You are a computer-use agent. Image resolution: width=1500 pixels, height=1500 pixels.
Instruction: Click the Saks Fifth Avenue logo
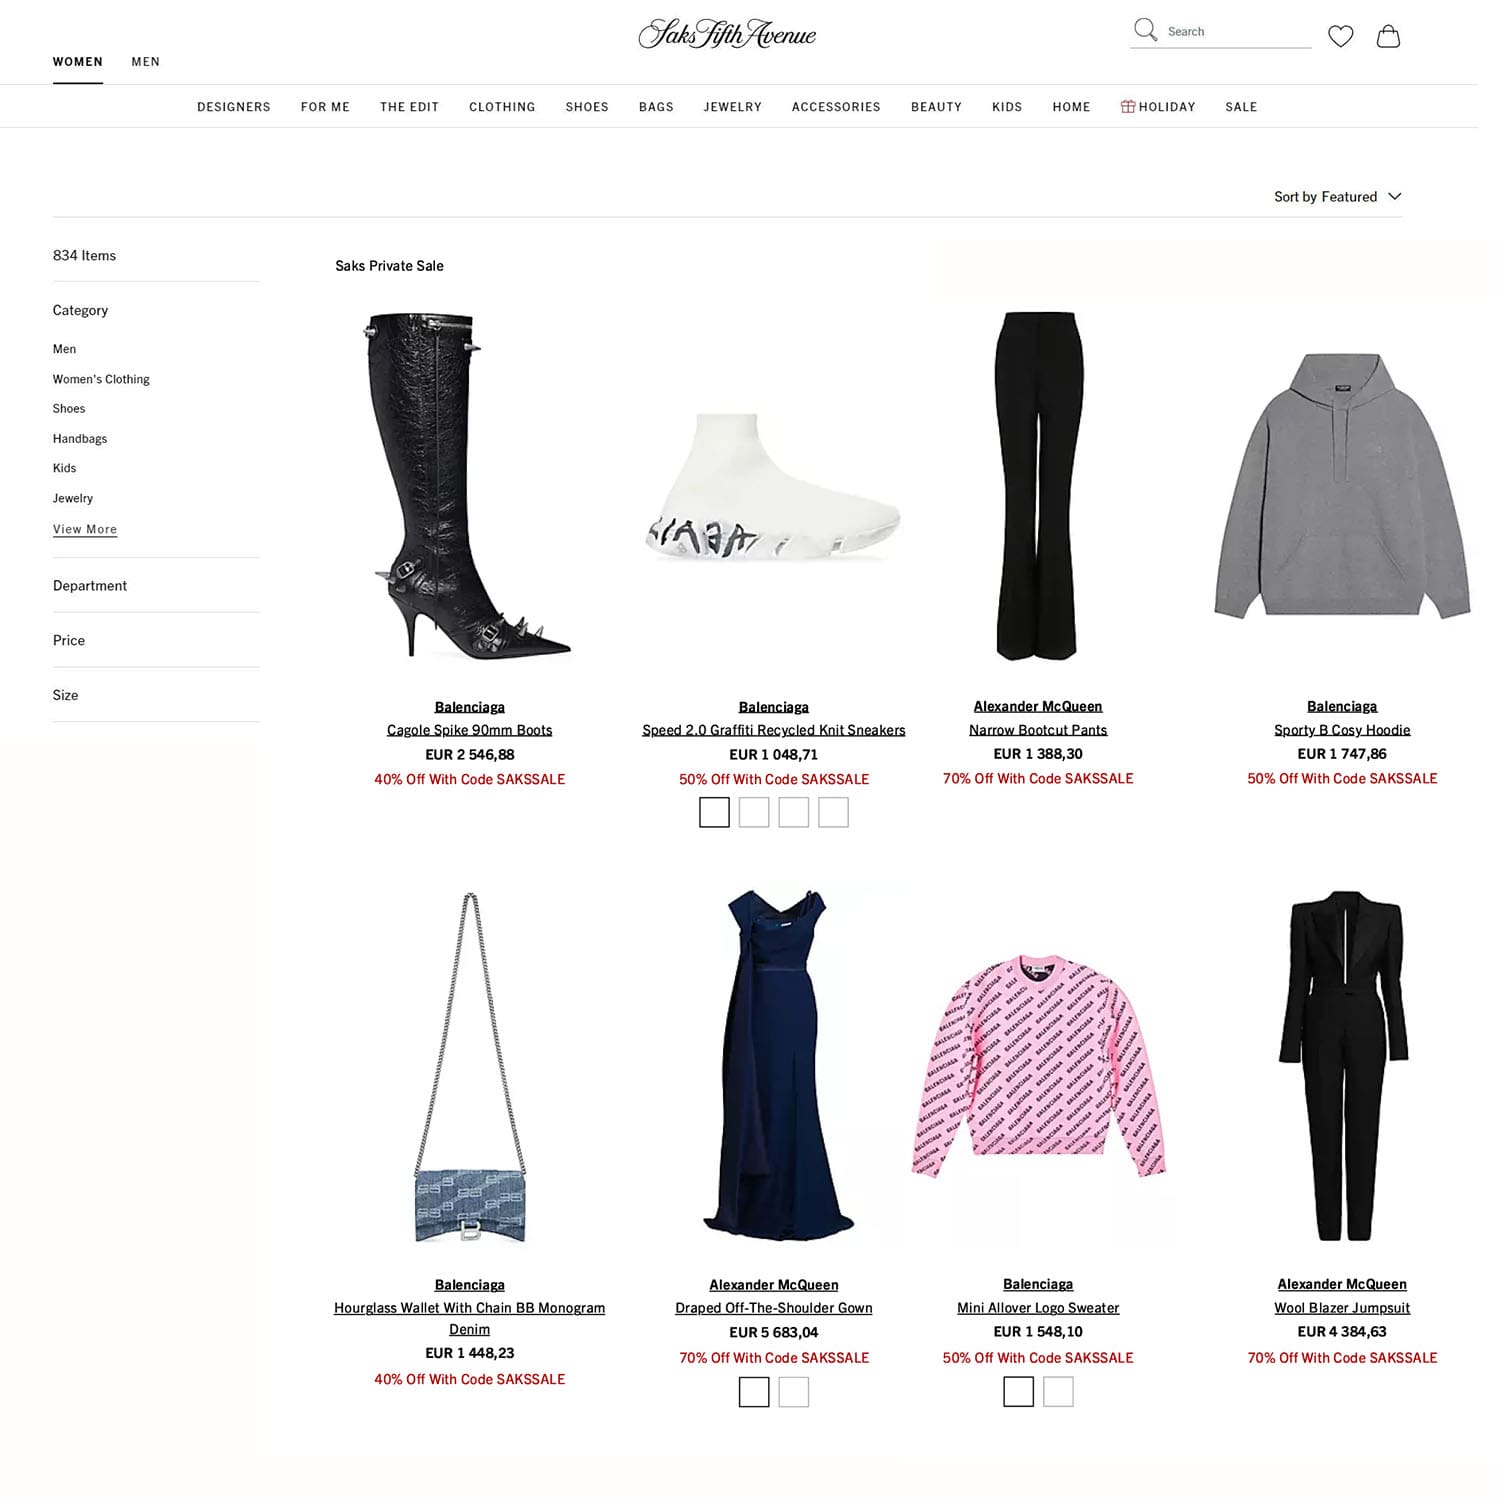[x=727, y=34]
